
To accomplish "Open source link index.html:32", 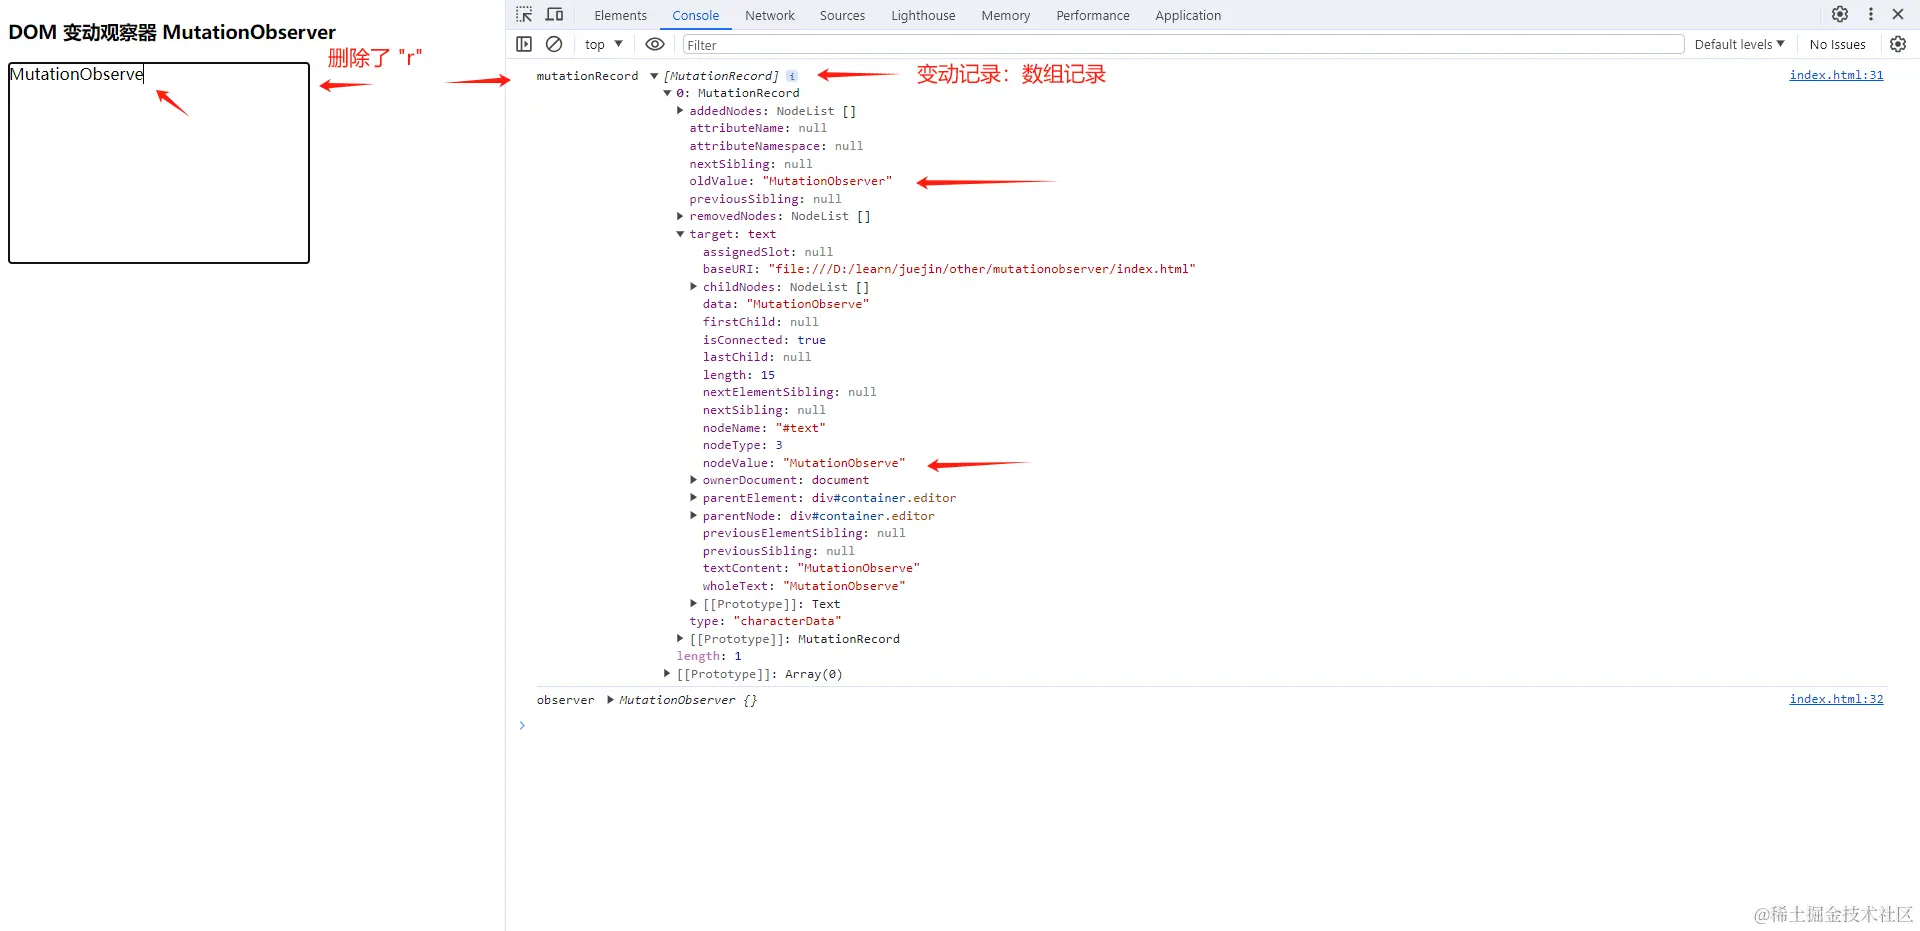I will tap(1836, 699).
